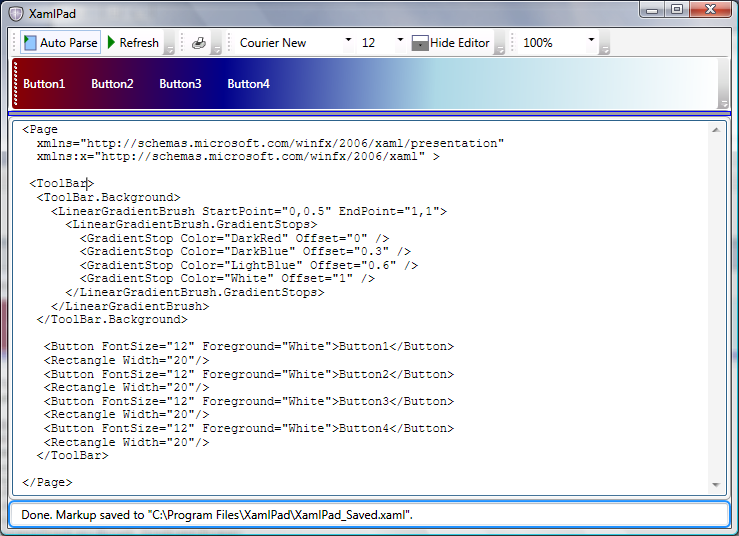Click the line with Color="DarkBlue"
The image size is (739, 536).
coord(245,251)
